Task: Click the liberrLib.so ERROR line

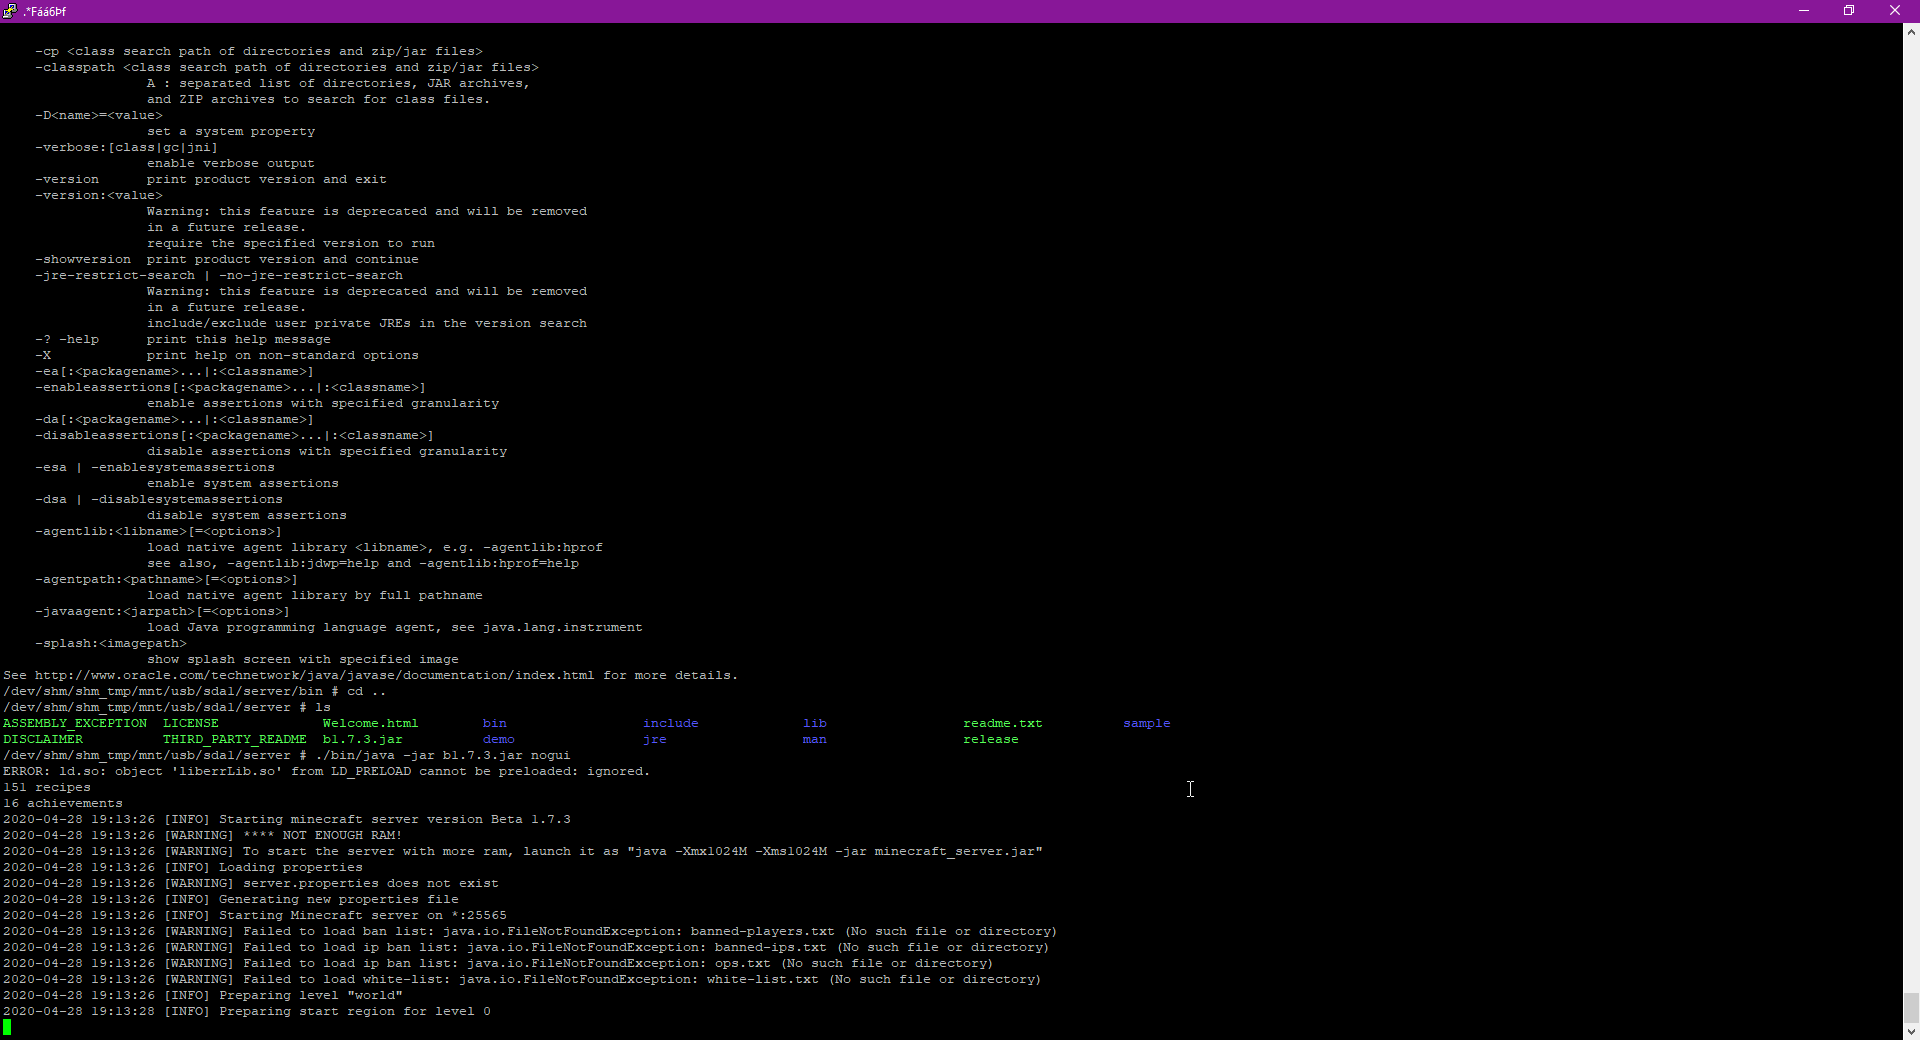Action: [x=327, y=771]
